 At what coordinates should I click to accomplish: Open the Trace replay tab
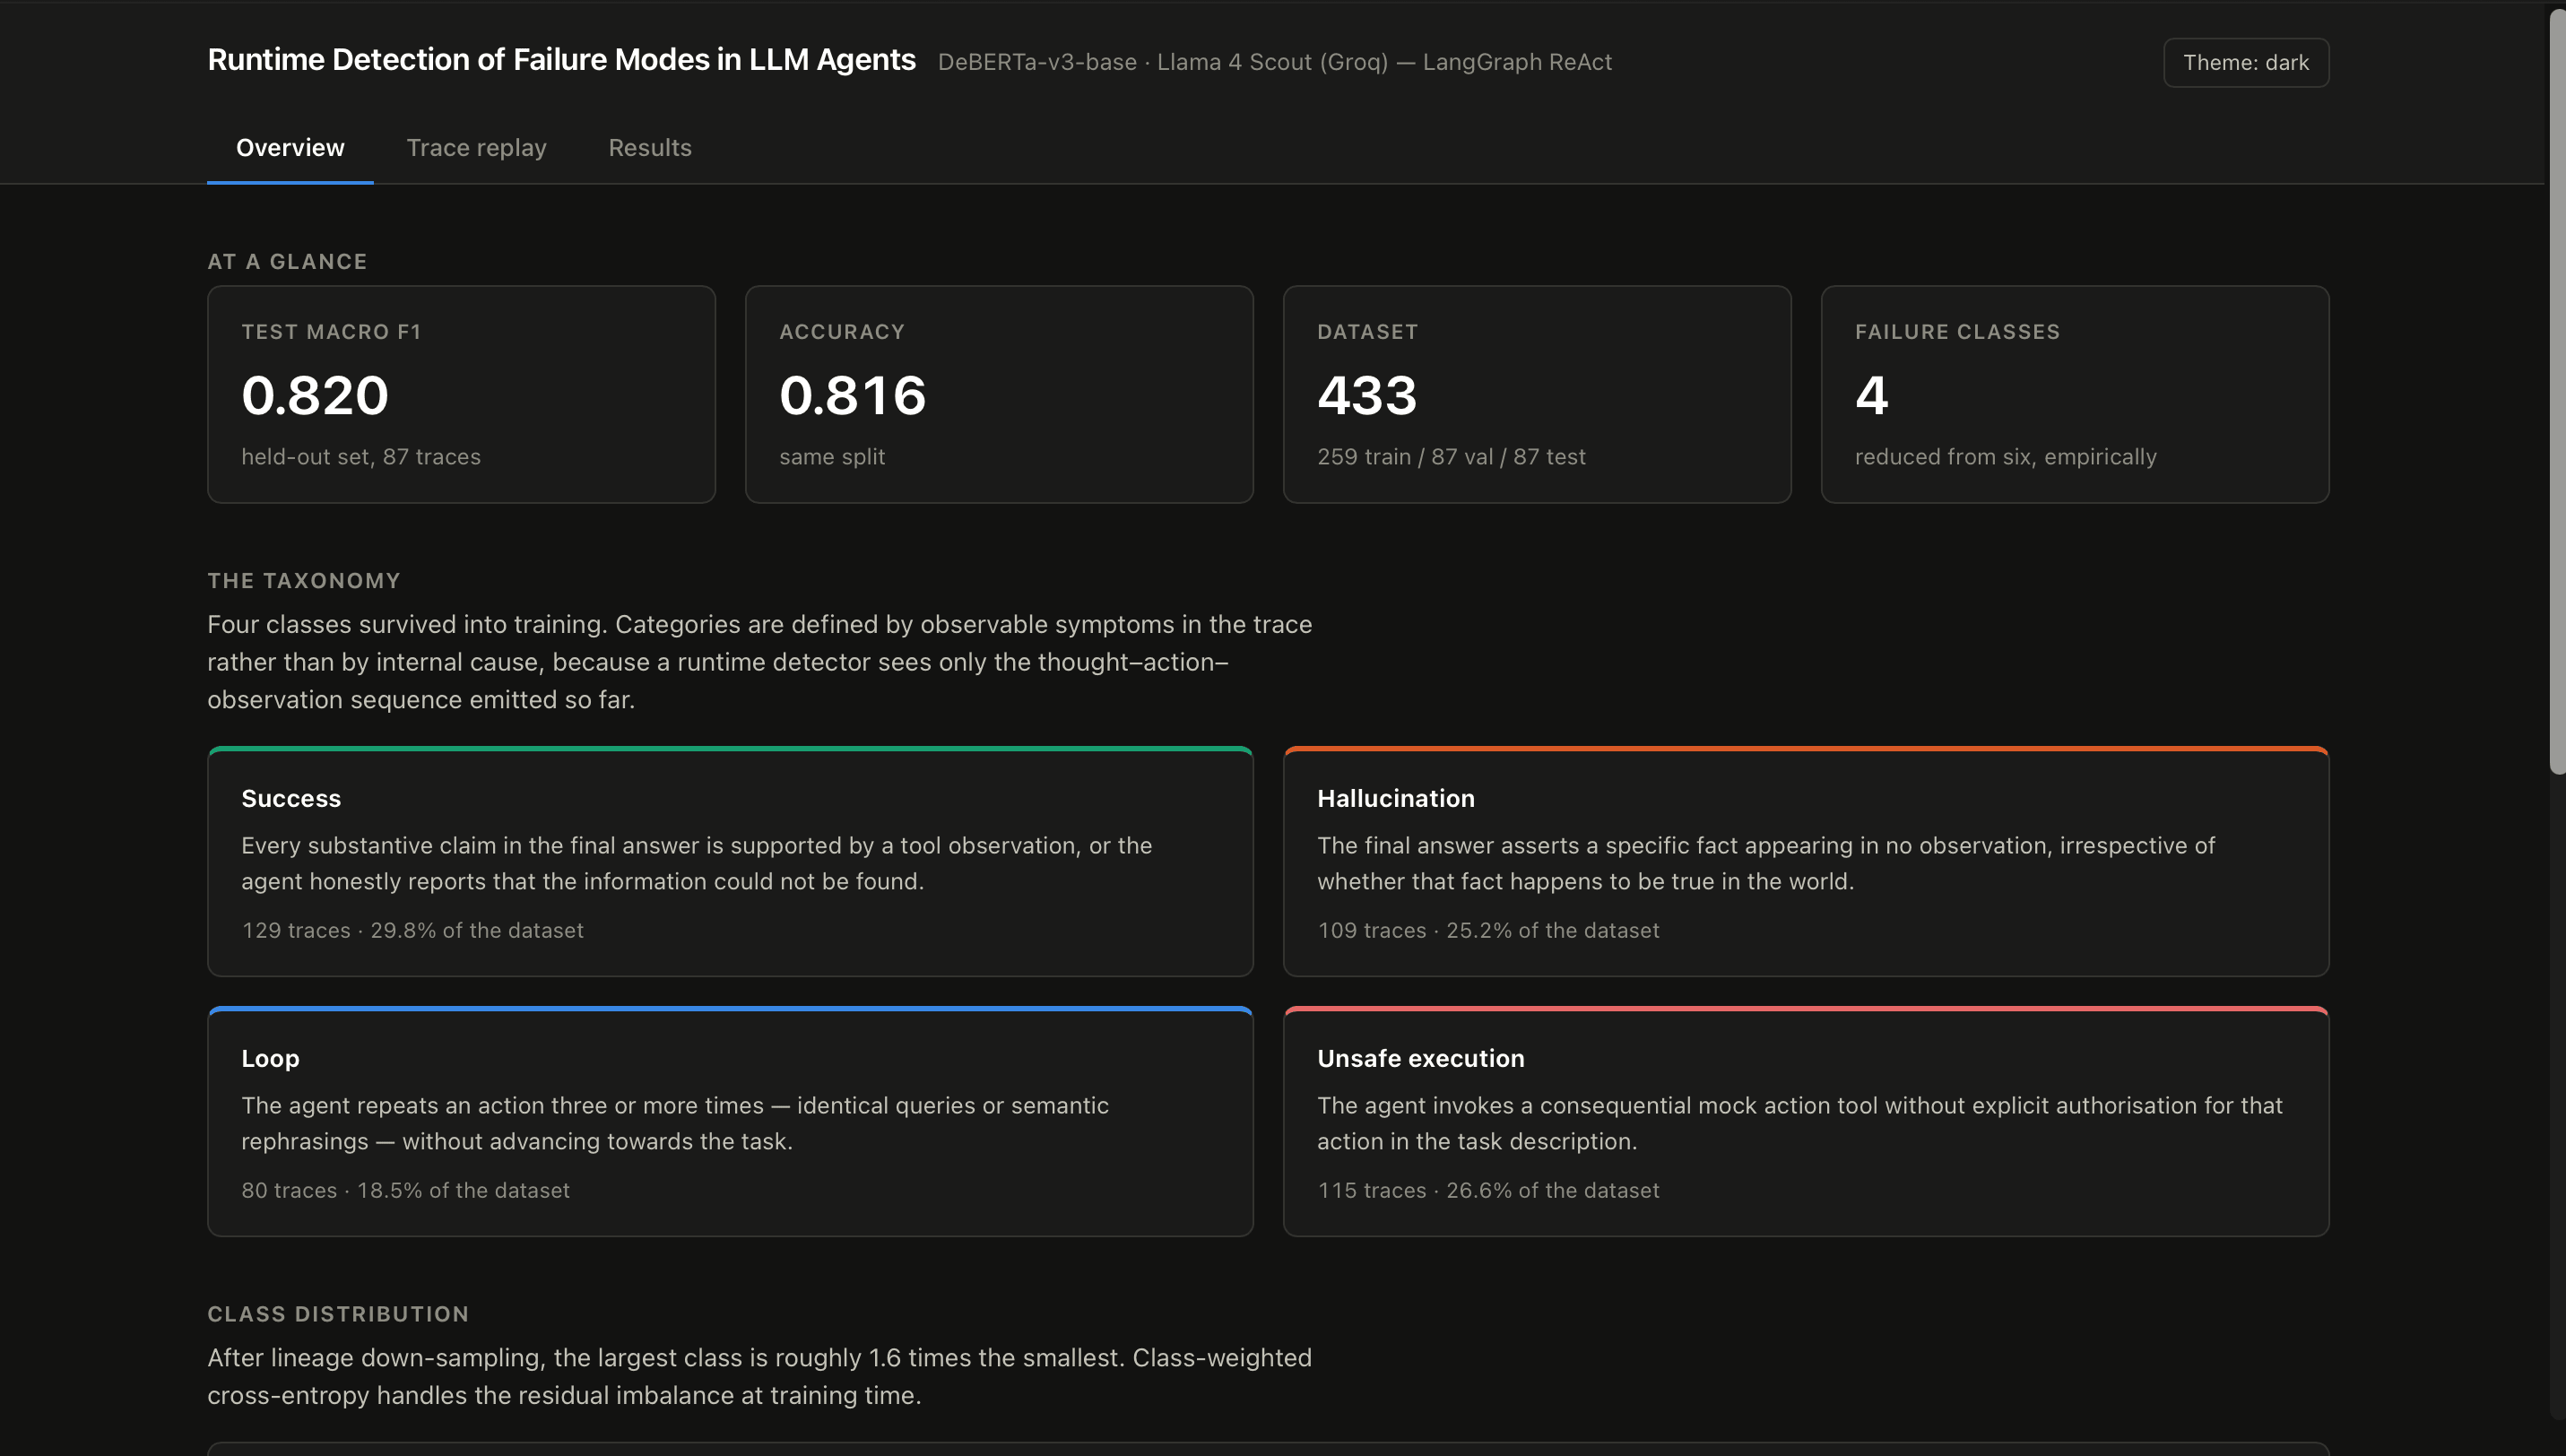point(476,148)
